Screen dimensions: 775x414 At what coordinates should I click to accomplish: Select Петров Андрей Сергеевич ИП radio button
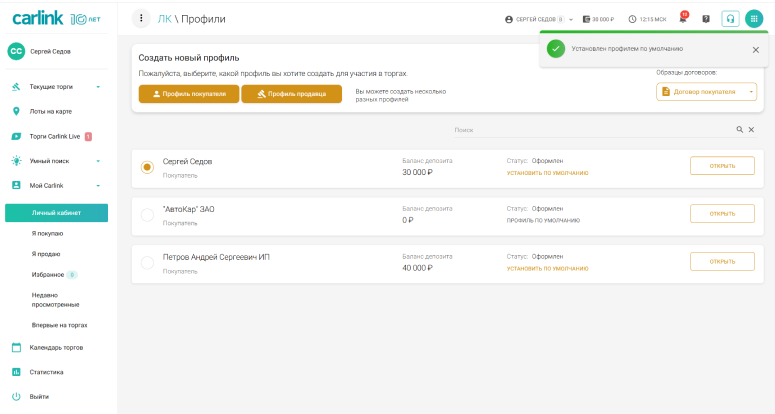click(x=147, y=262)
